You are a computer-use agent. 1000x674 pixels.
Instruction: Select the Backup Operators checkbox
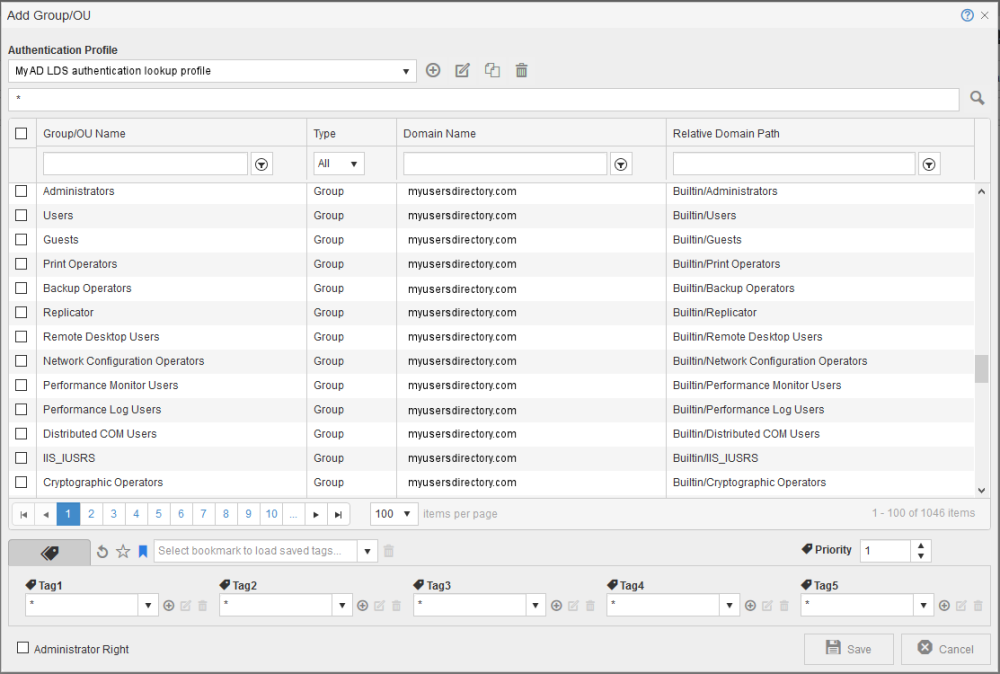(21, 288)
